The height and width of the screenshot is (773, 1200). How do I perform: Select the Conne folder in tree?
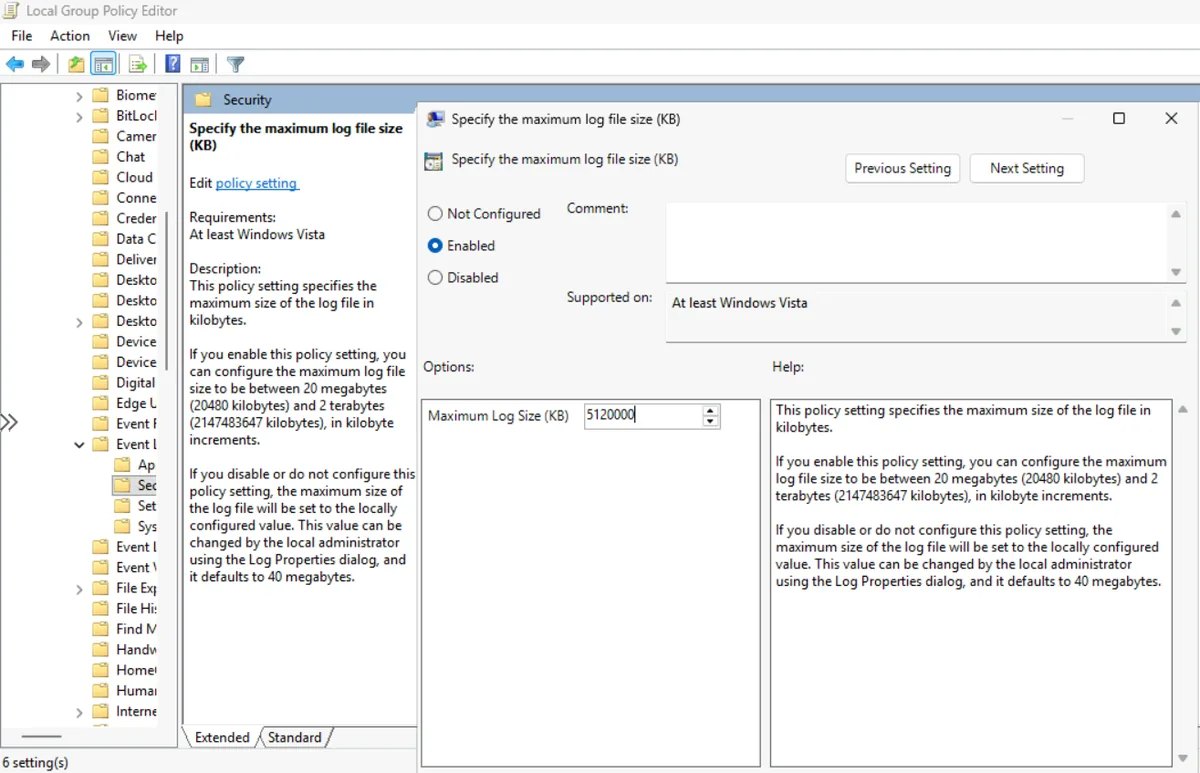pyautogui.click(x=124, y=198)
